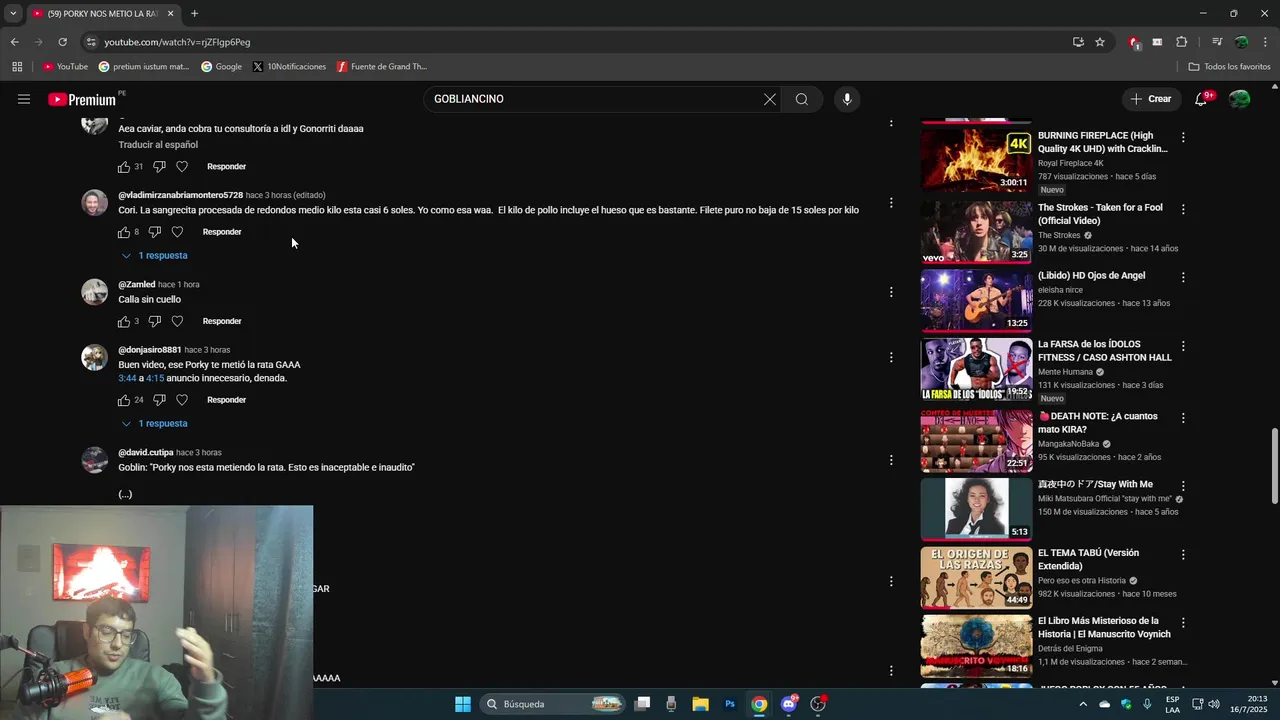Open Google bookmark in bookmarks bar

(222, 67)
